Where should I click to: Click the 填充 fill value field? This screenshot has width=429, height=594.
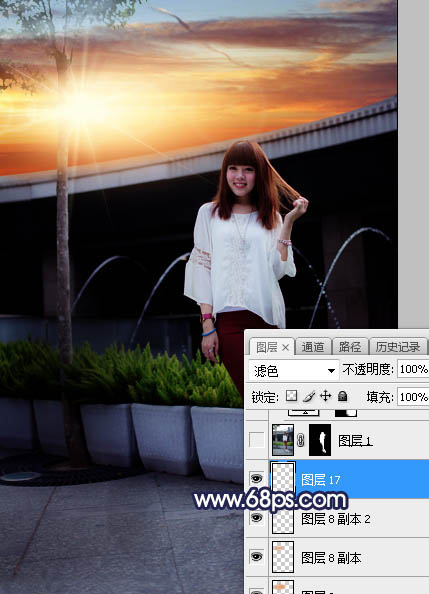413,397
